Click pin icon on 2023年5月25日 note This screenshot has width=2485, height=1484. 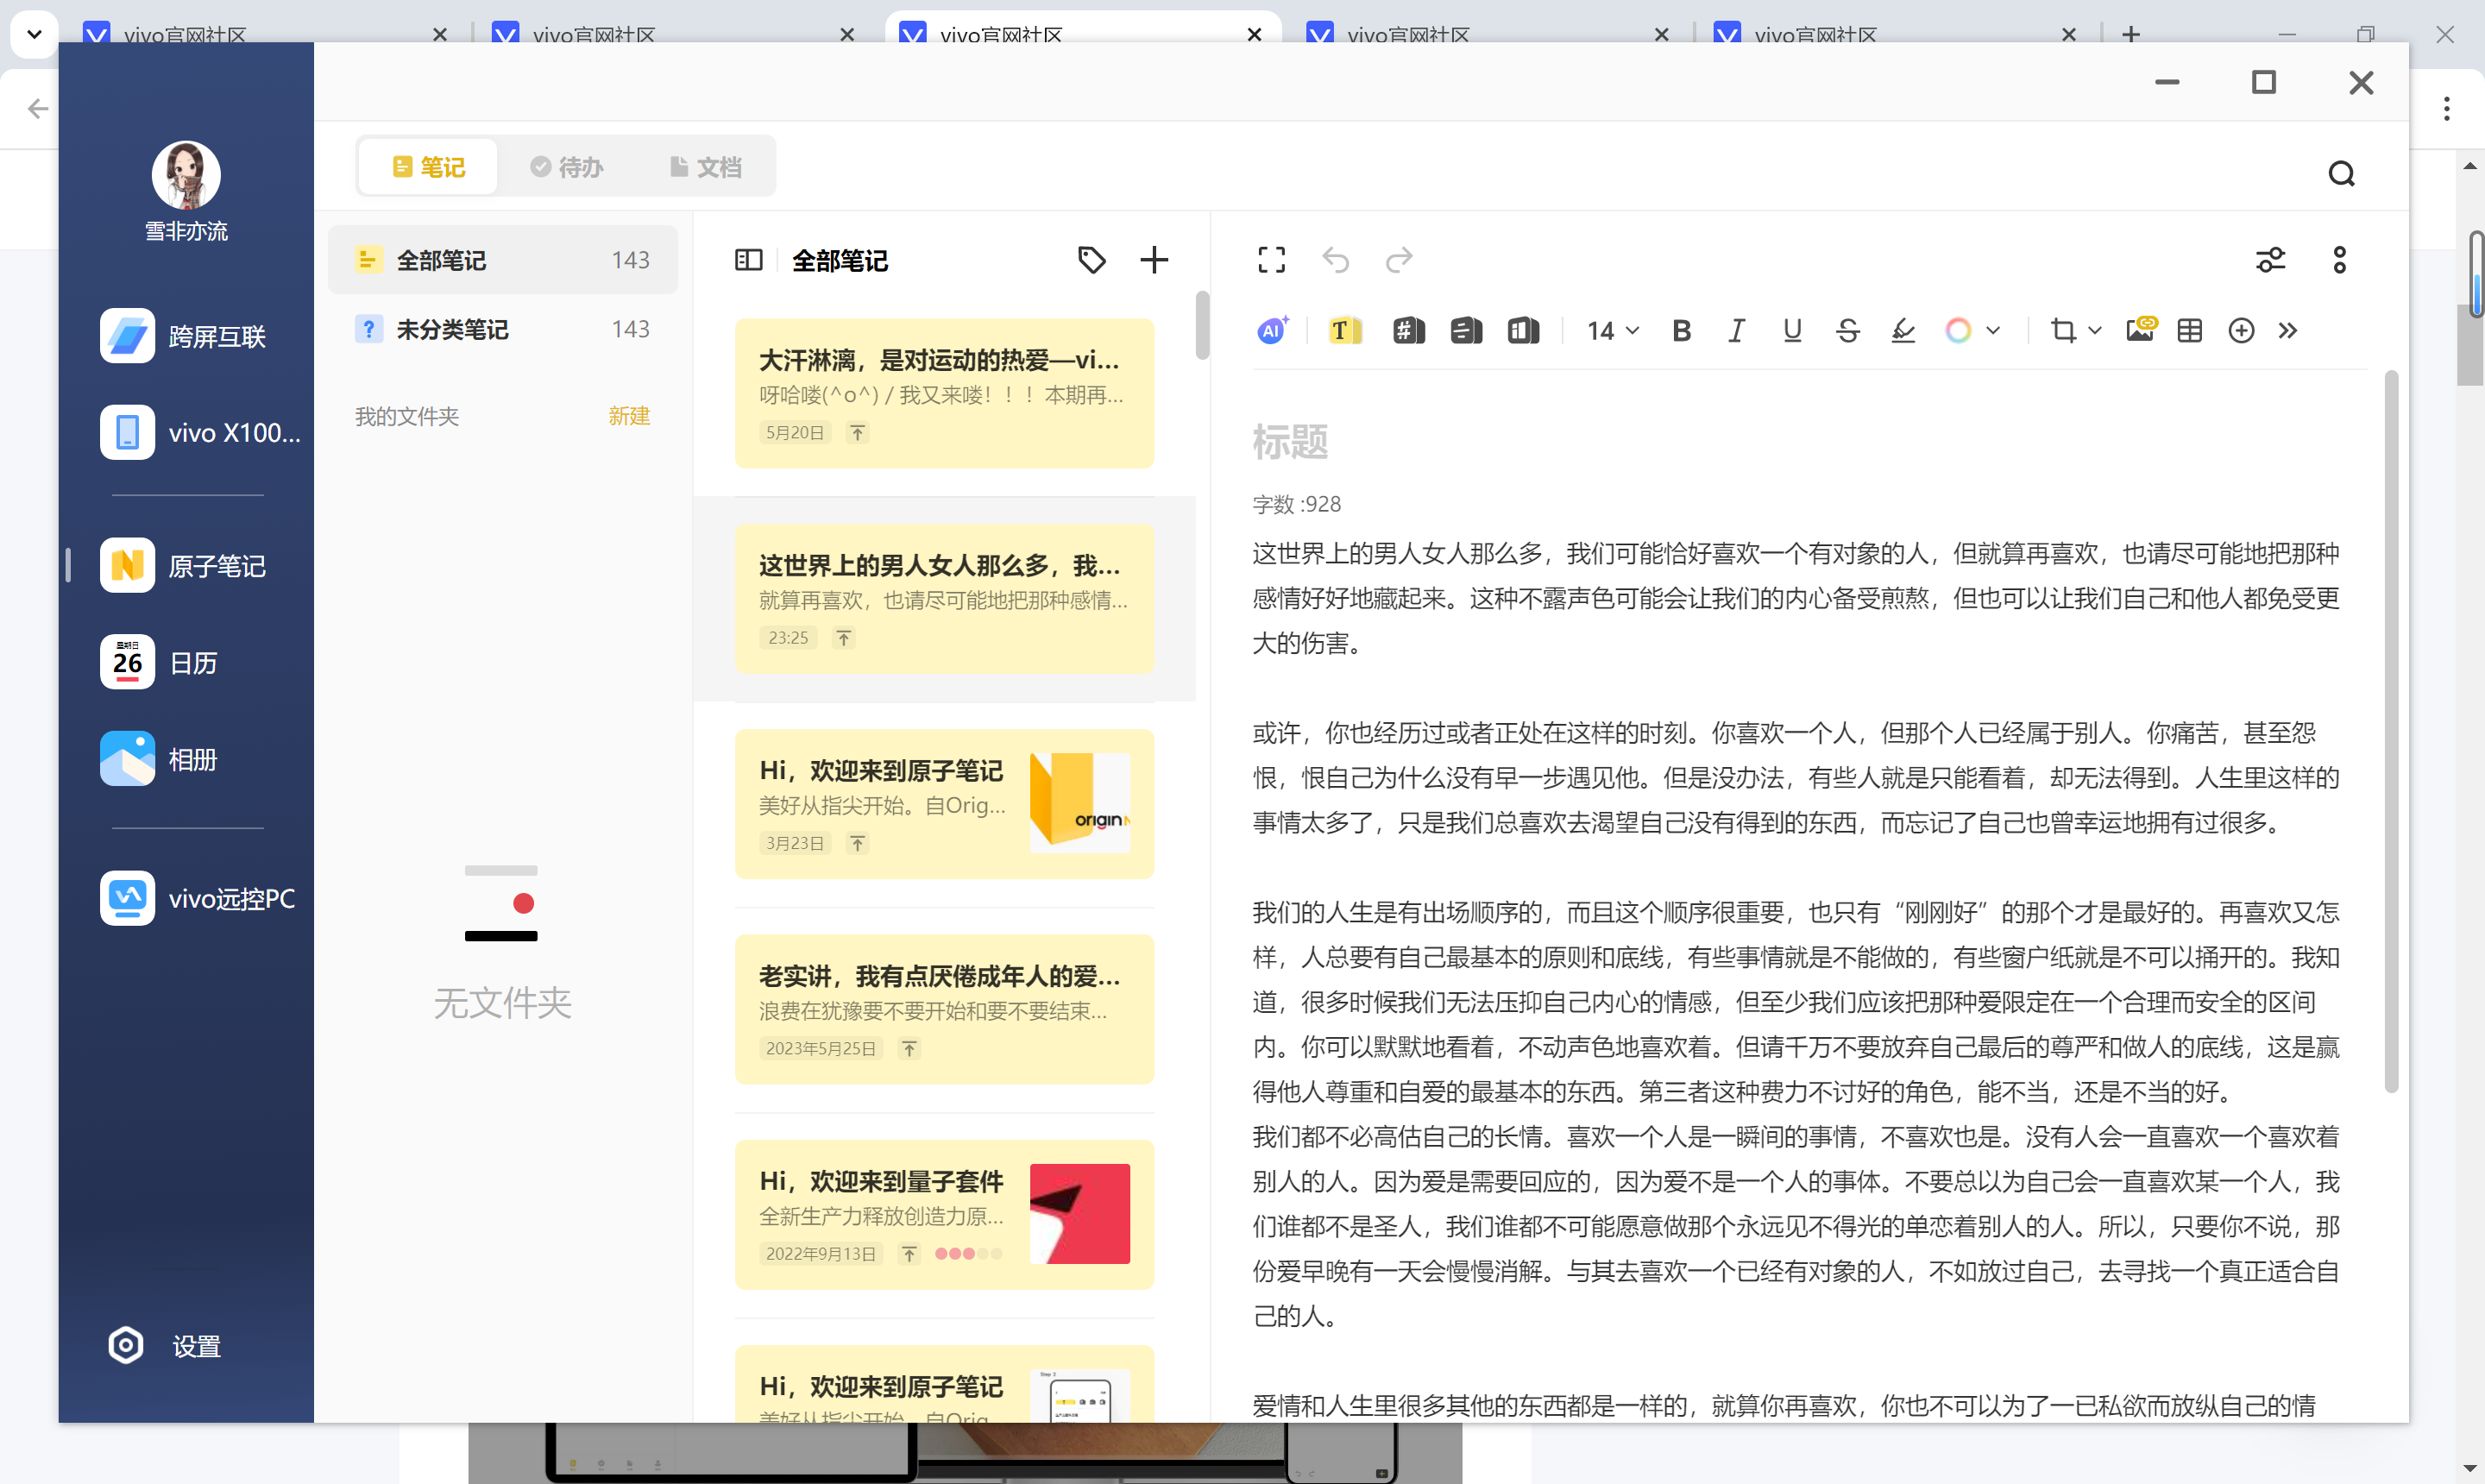[x=909, y=1049]
